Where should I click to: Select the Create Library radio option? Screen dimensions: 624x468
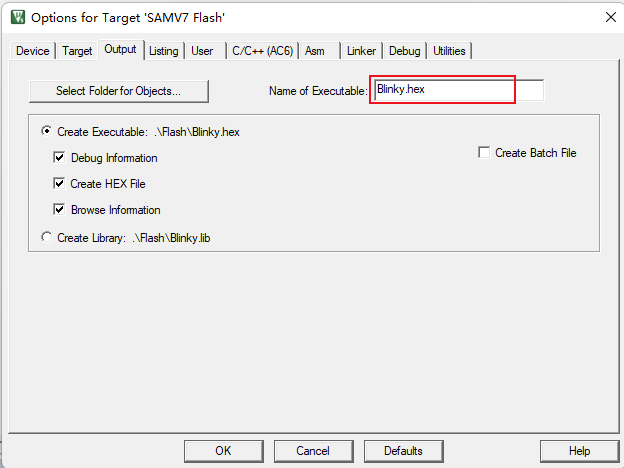(47, 237)
